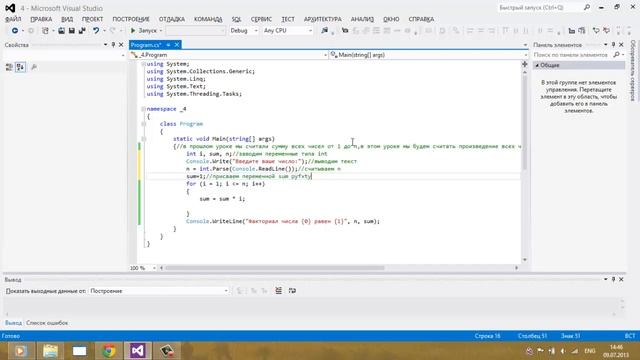Open the Обозреватель серверов side tab
This screenshot has width=640, height=360.
(633, 70)
